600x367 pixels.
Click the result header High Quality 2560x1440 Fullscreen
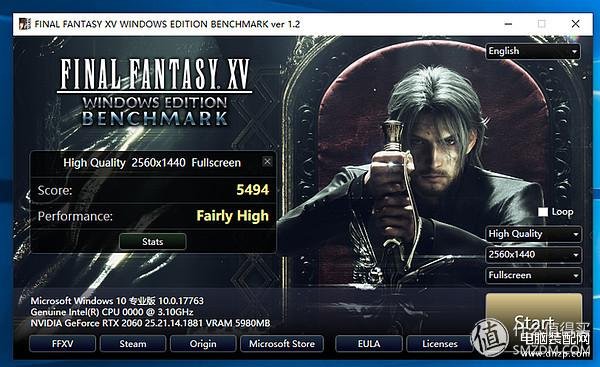tap(152, 163)
